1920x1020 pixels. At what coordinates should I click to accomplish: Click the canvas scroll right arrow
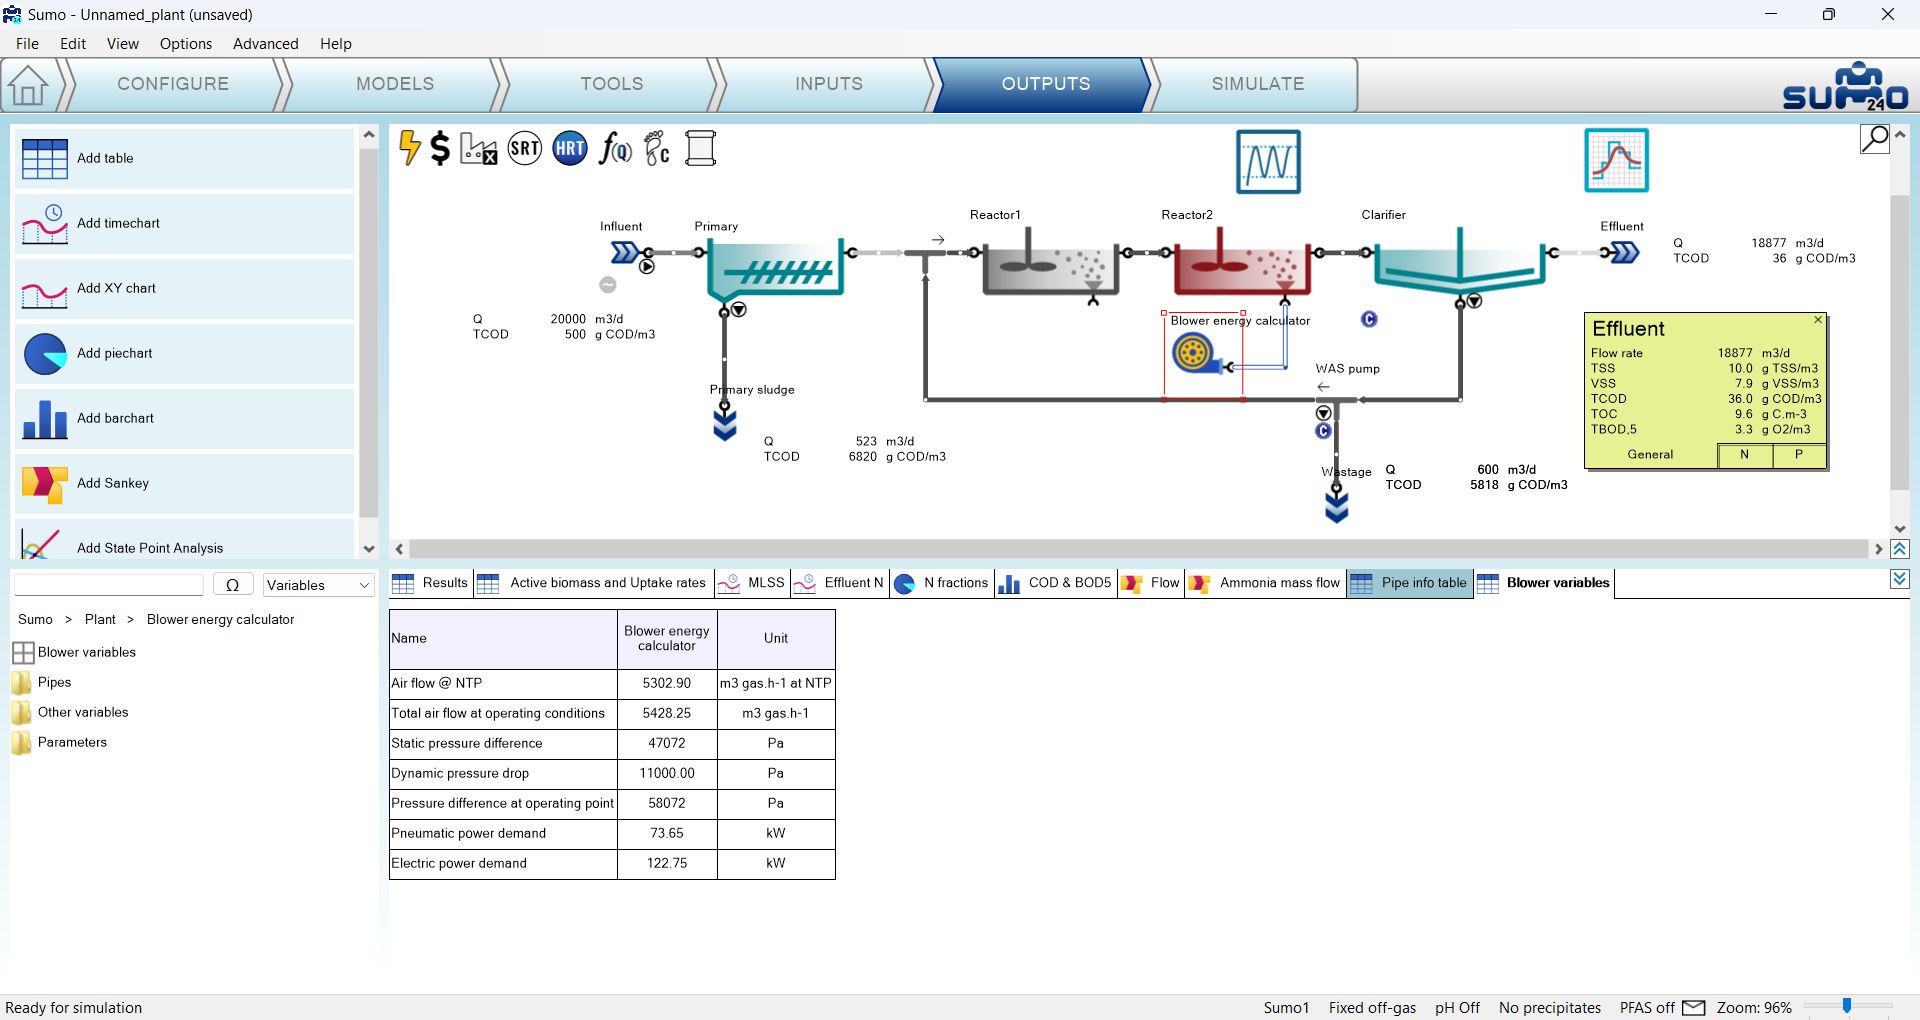point(1879,549)
